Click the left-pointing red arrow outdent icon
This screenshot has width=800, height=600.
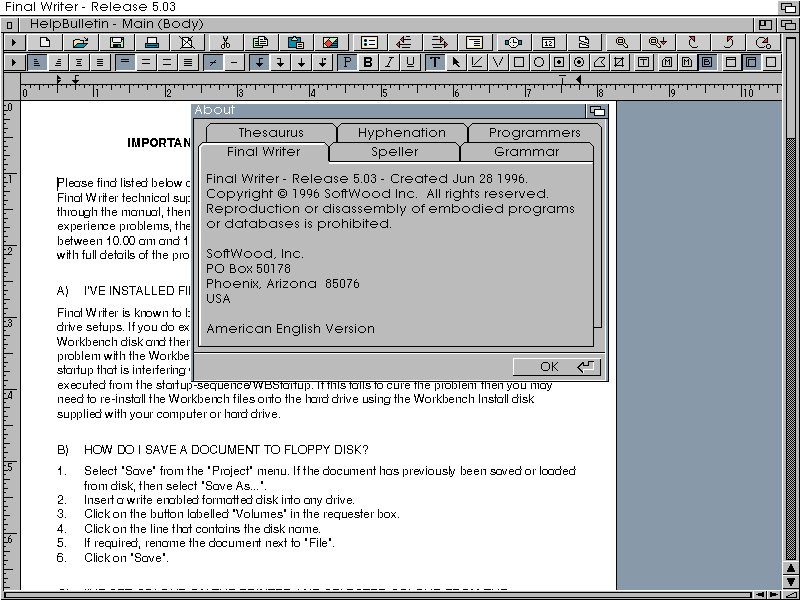tap(405, 42)
